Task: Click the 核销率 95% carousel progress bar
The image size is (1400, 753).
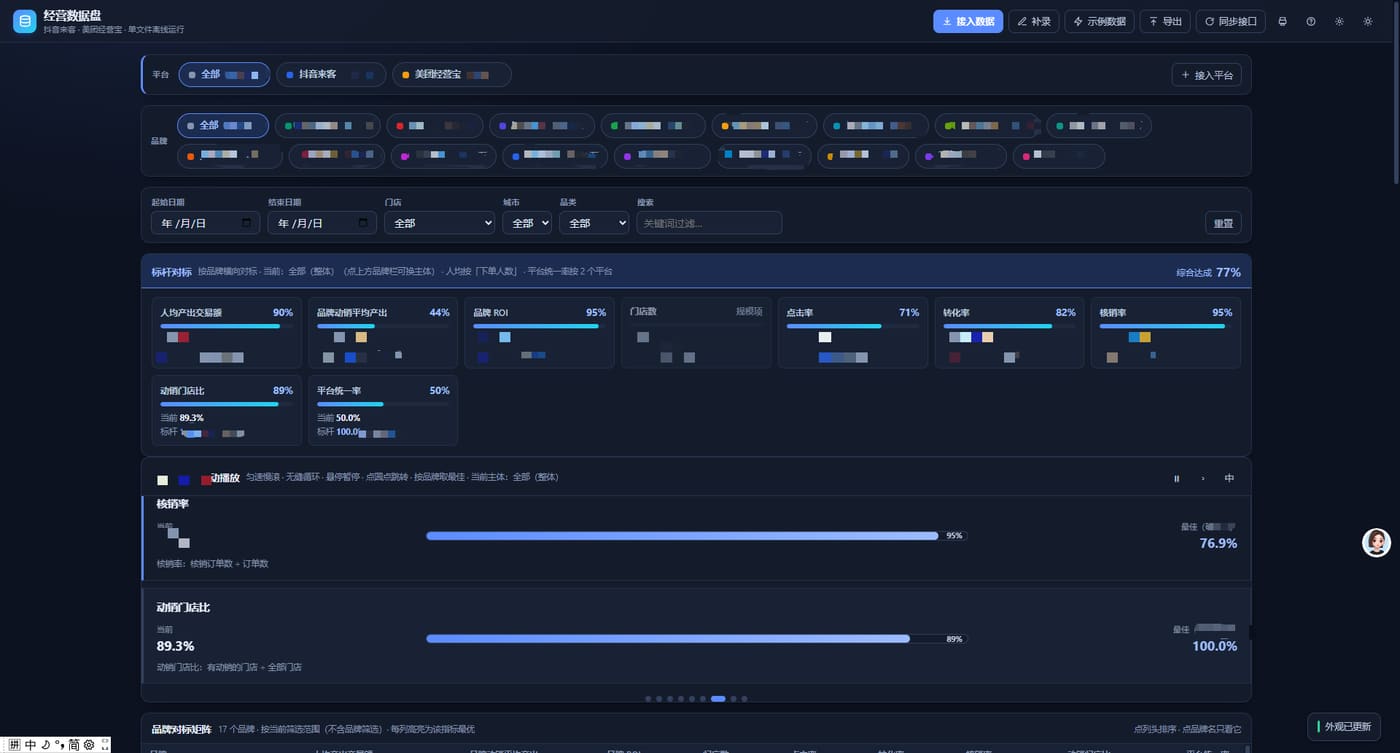Action: coord(697,536)
